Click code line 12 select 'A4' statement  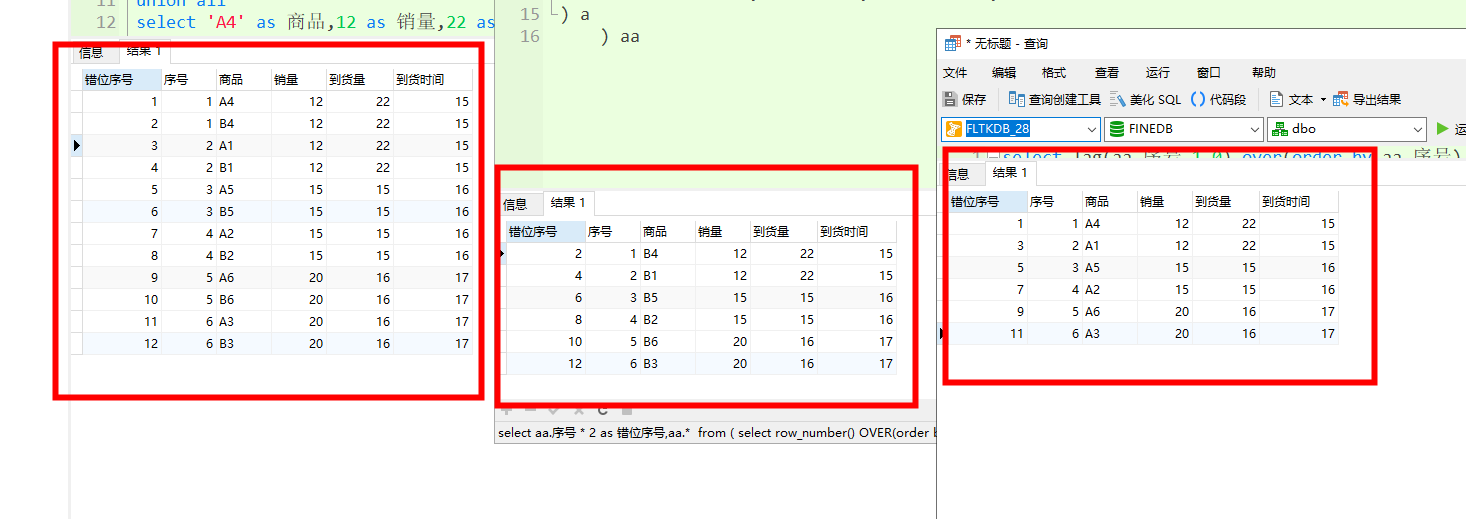316,22
